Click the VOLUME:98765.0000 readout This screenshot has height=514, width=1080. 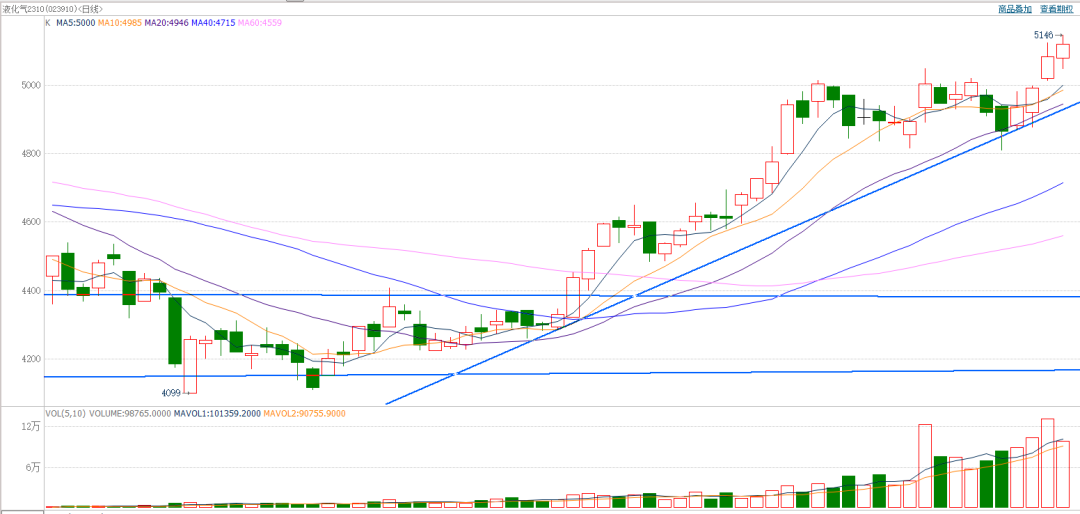click(131, 412)
